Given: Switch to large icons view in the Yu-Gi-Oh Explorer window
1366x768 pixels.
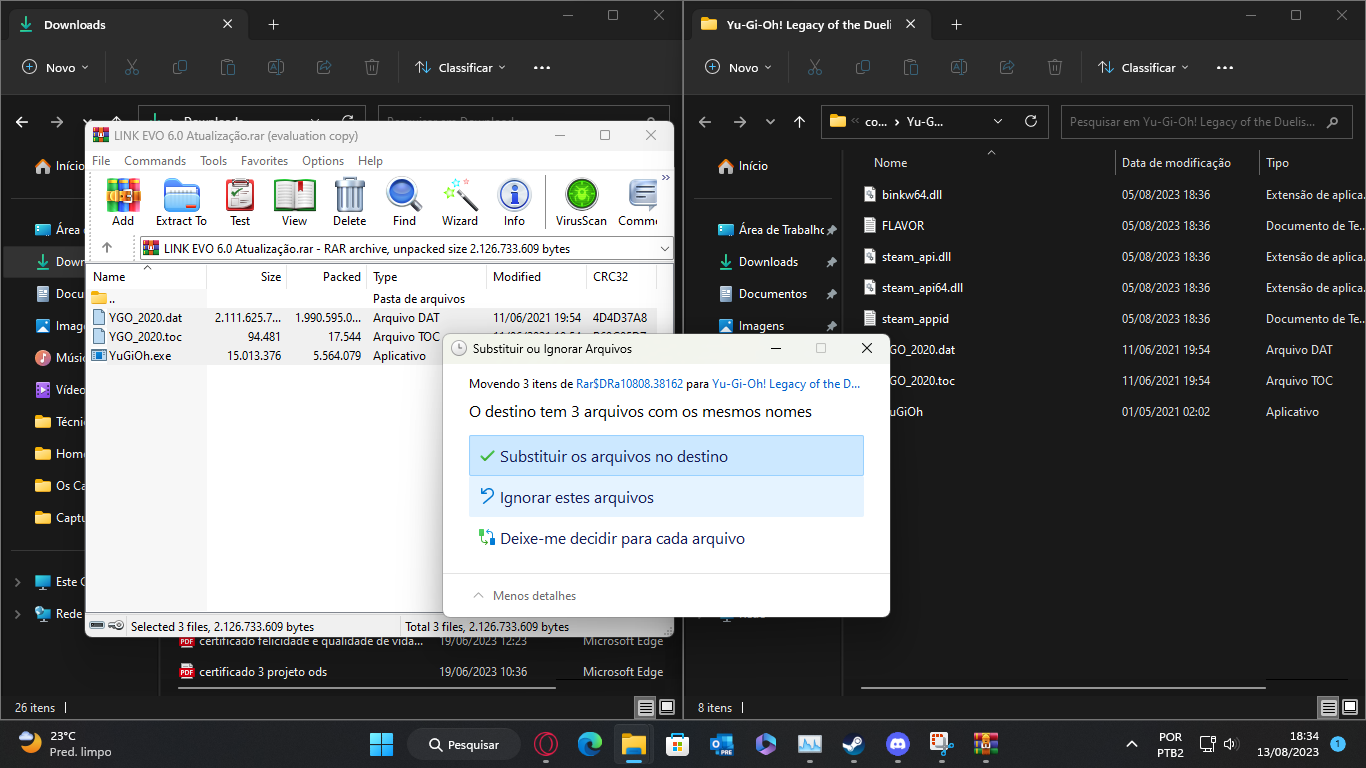Looking at the screenshot, I should pyautogui.click(x=1349, y=708).
